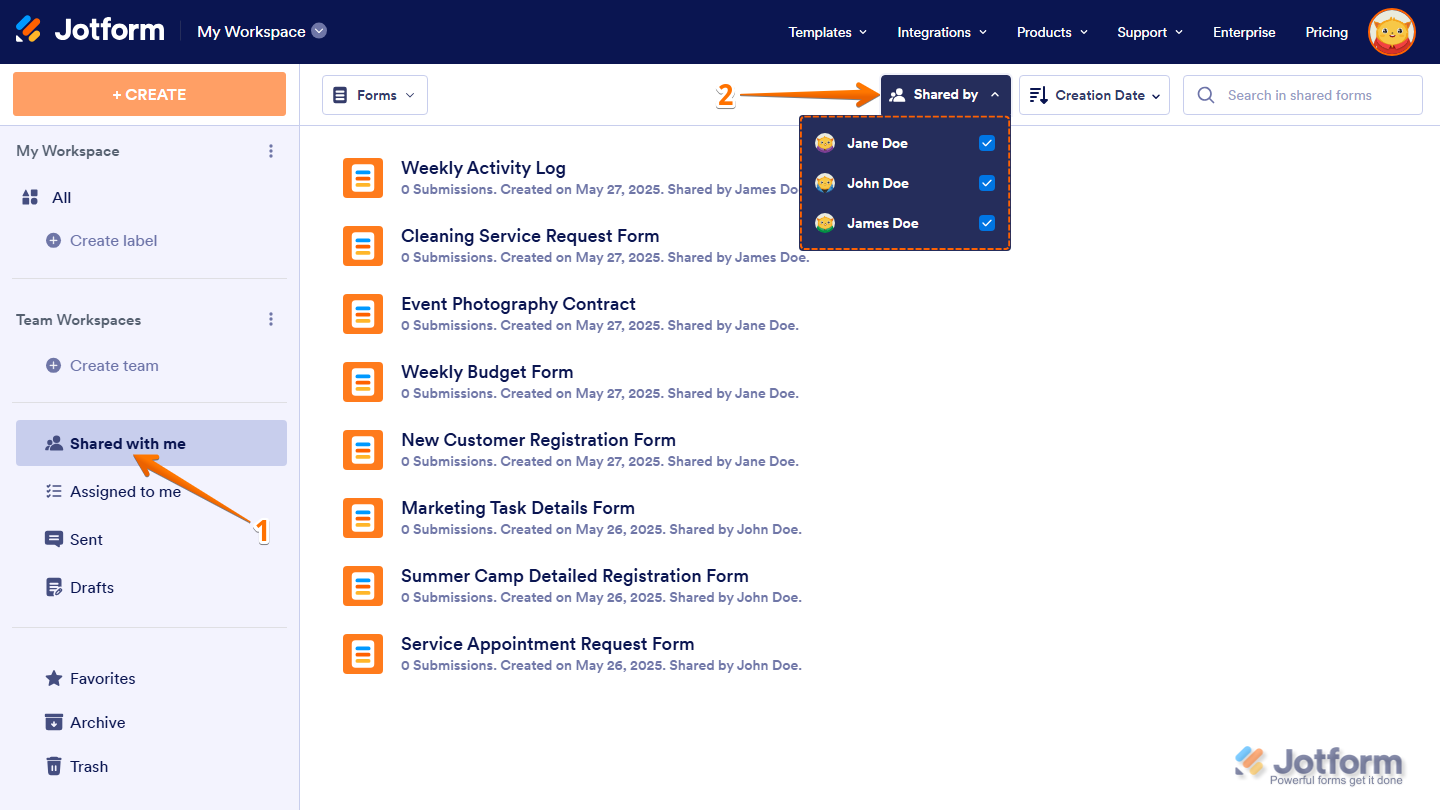
Task: Click the search magnifier icon
Action: tap(1206, 95)
